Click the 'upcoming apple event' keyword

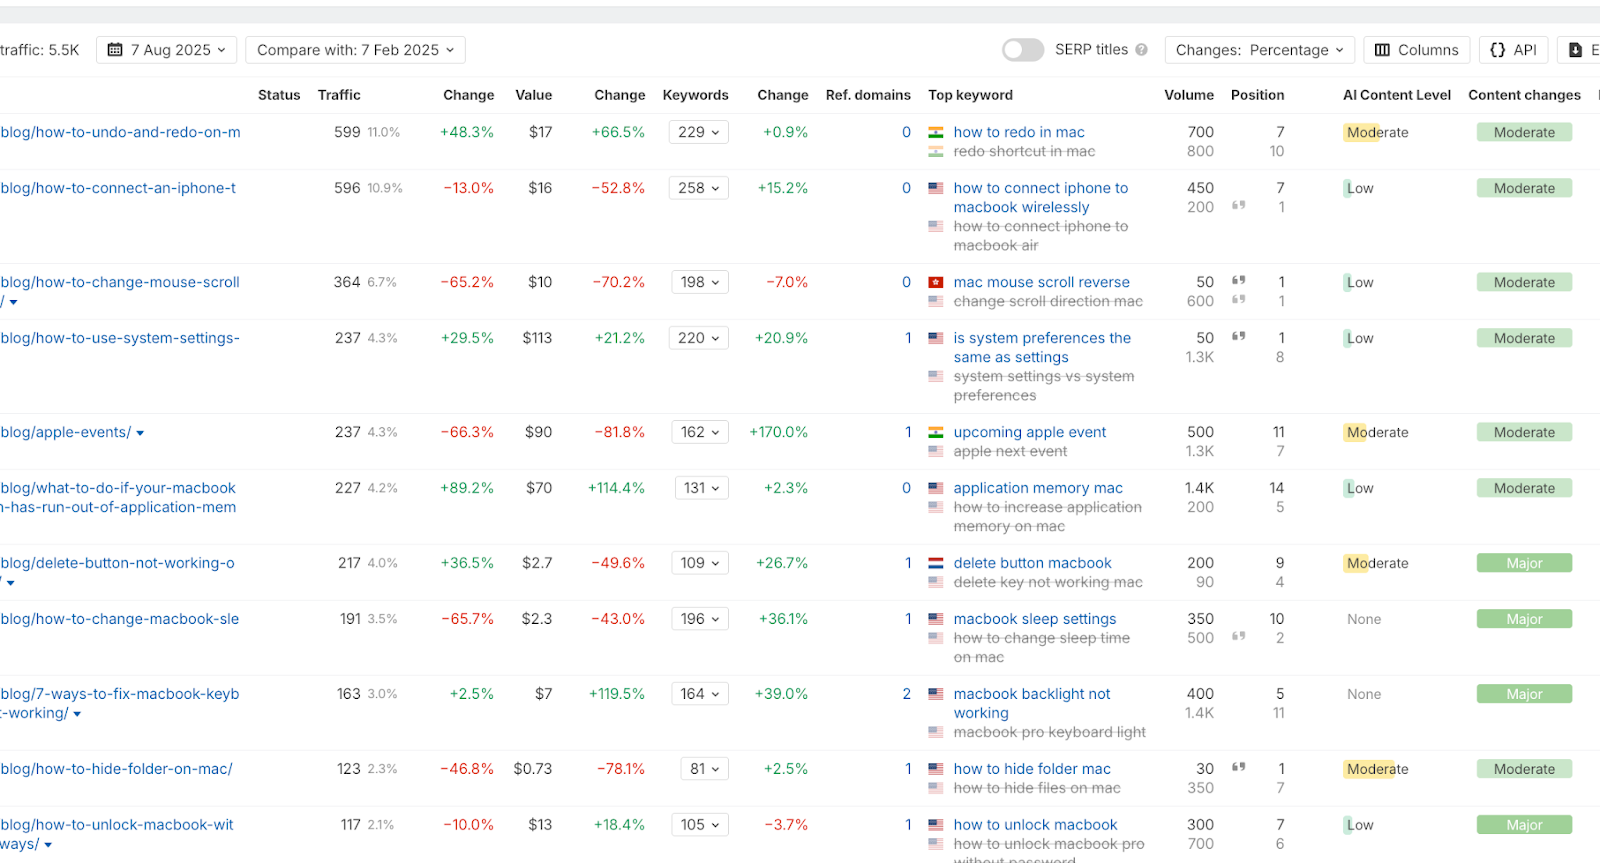point(1029,432)
